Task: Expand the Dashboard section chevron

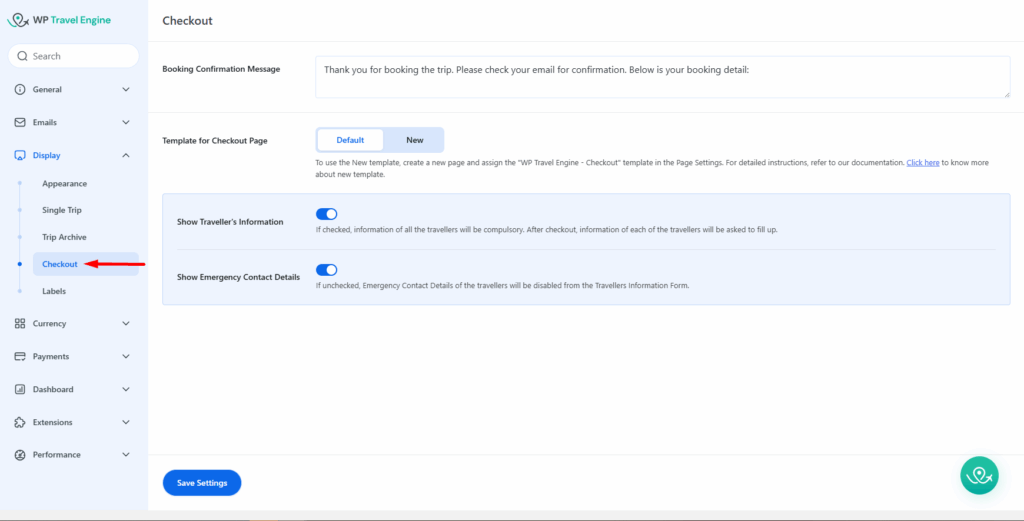Action: [126, 390]
